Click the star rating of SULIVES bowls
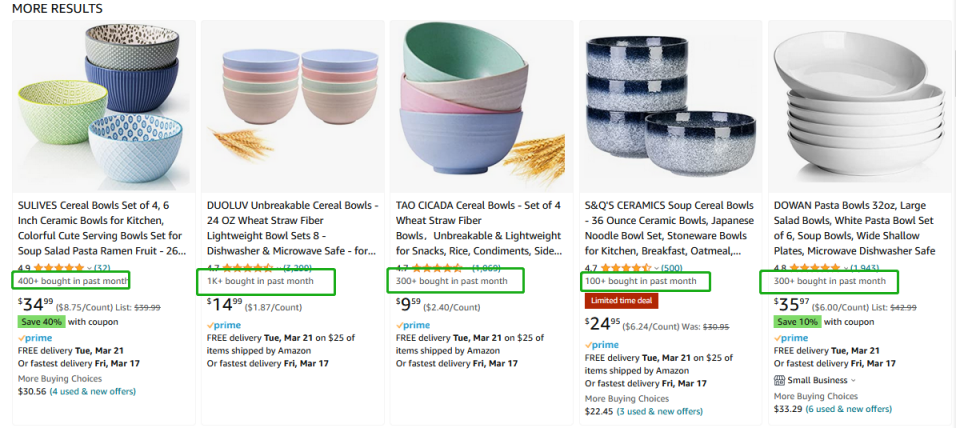Screen dimensions: 956x428 tap(59, 268)
